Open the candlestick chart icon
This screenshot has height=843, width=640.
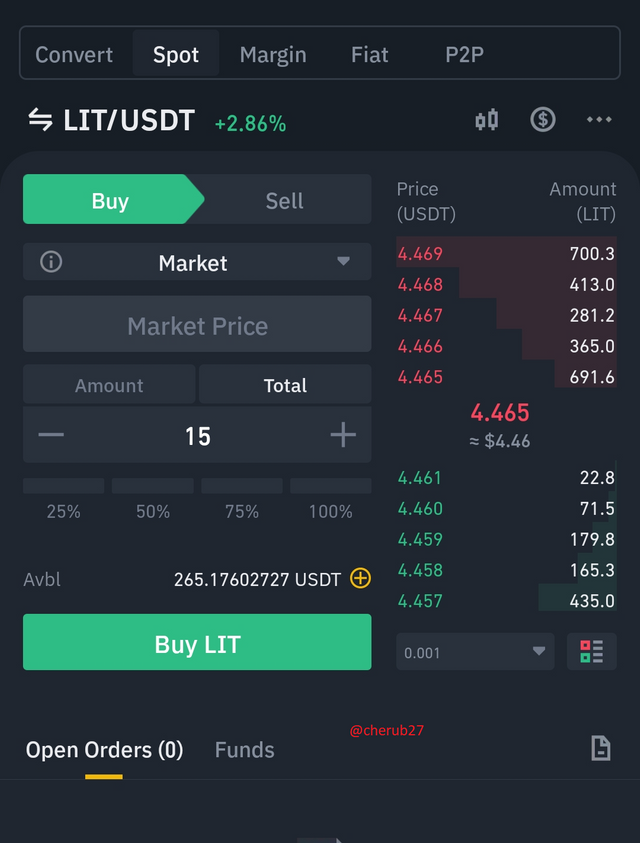[487, 120]
